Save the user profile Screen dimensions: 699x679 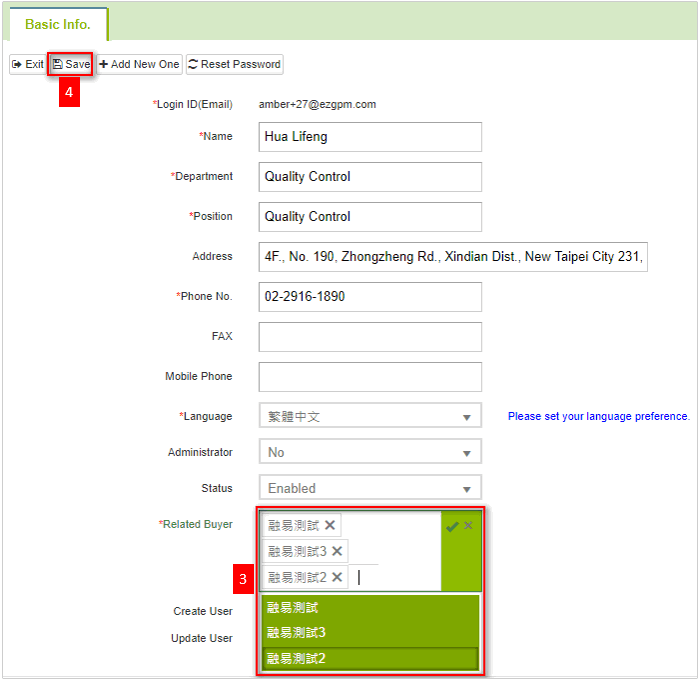71,64
